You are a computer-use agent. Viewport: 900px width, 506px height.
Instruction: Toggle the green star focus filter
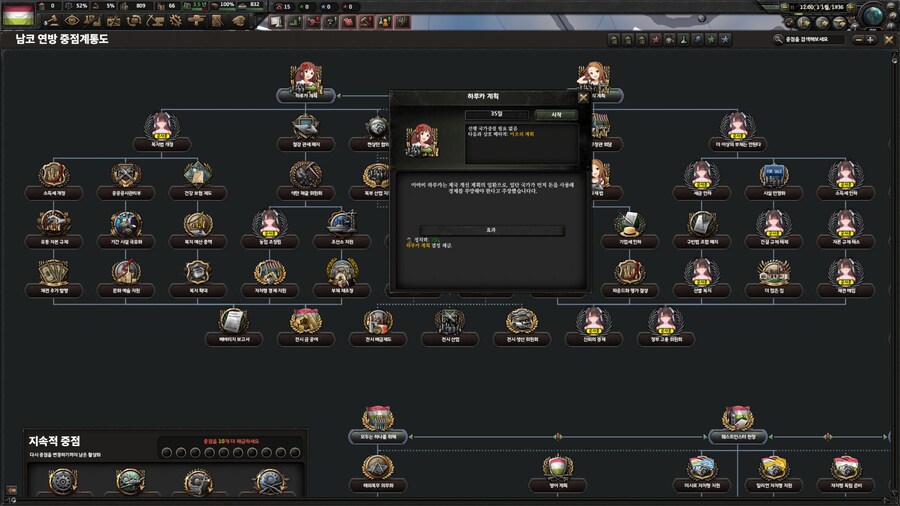[711, 39]
